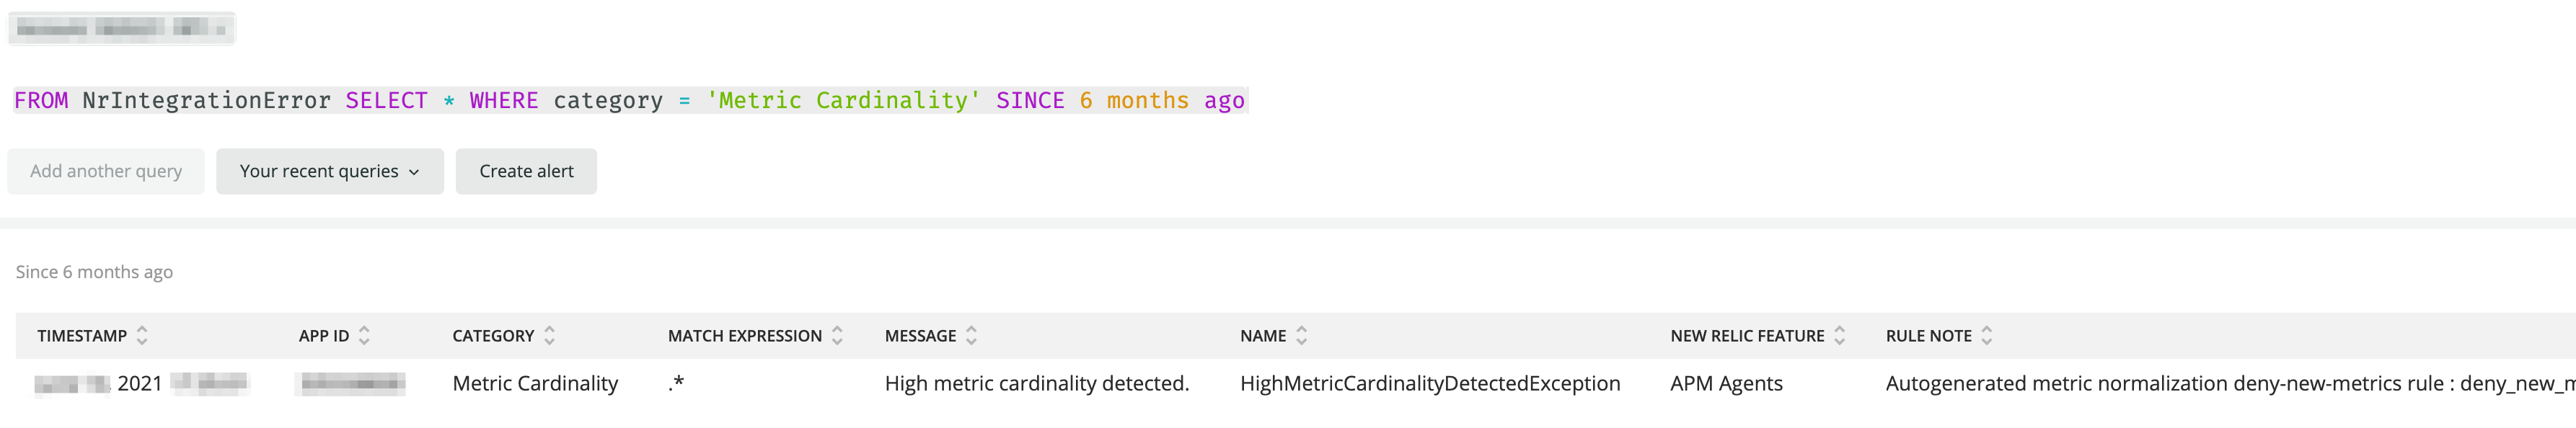Click the Add another query button
The height and width of the screenshot is (428, 2576).
[106, 171]
